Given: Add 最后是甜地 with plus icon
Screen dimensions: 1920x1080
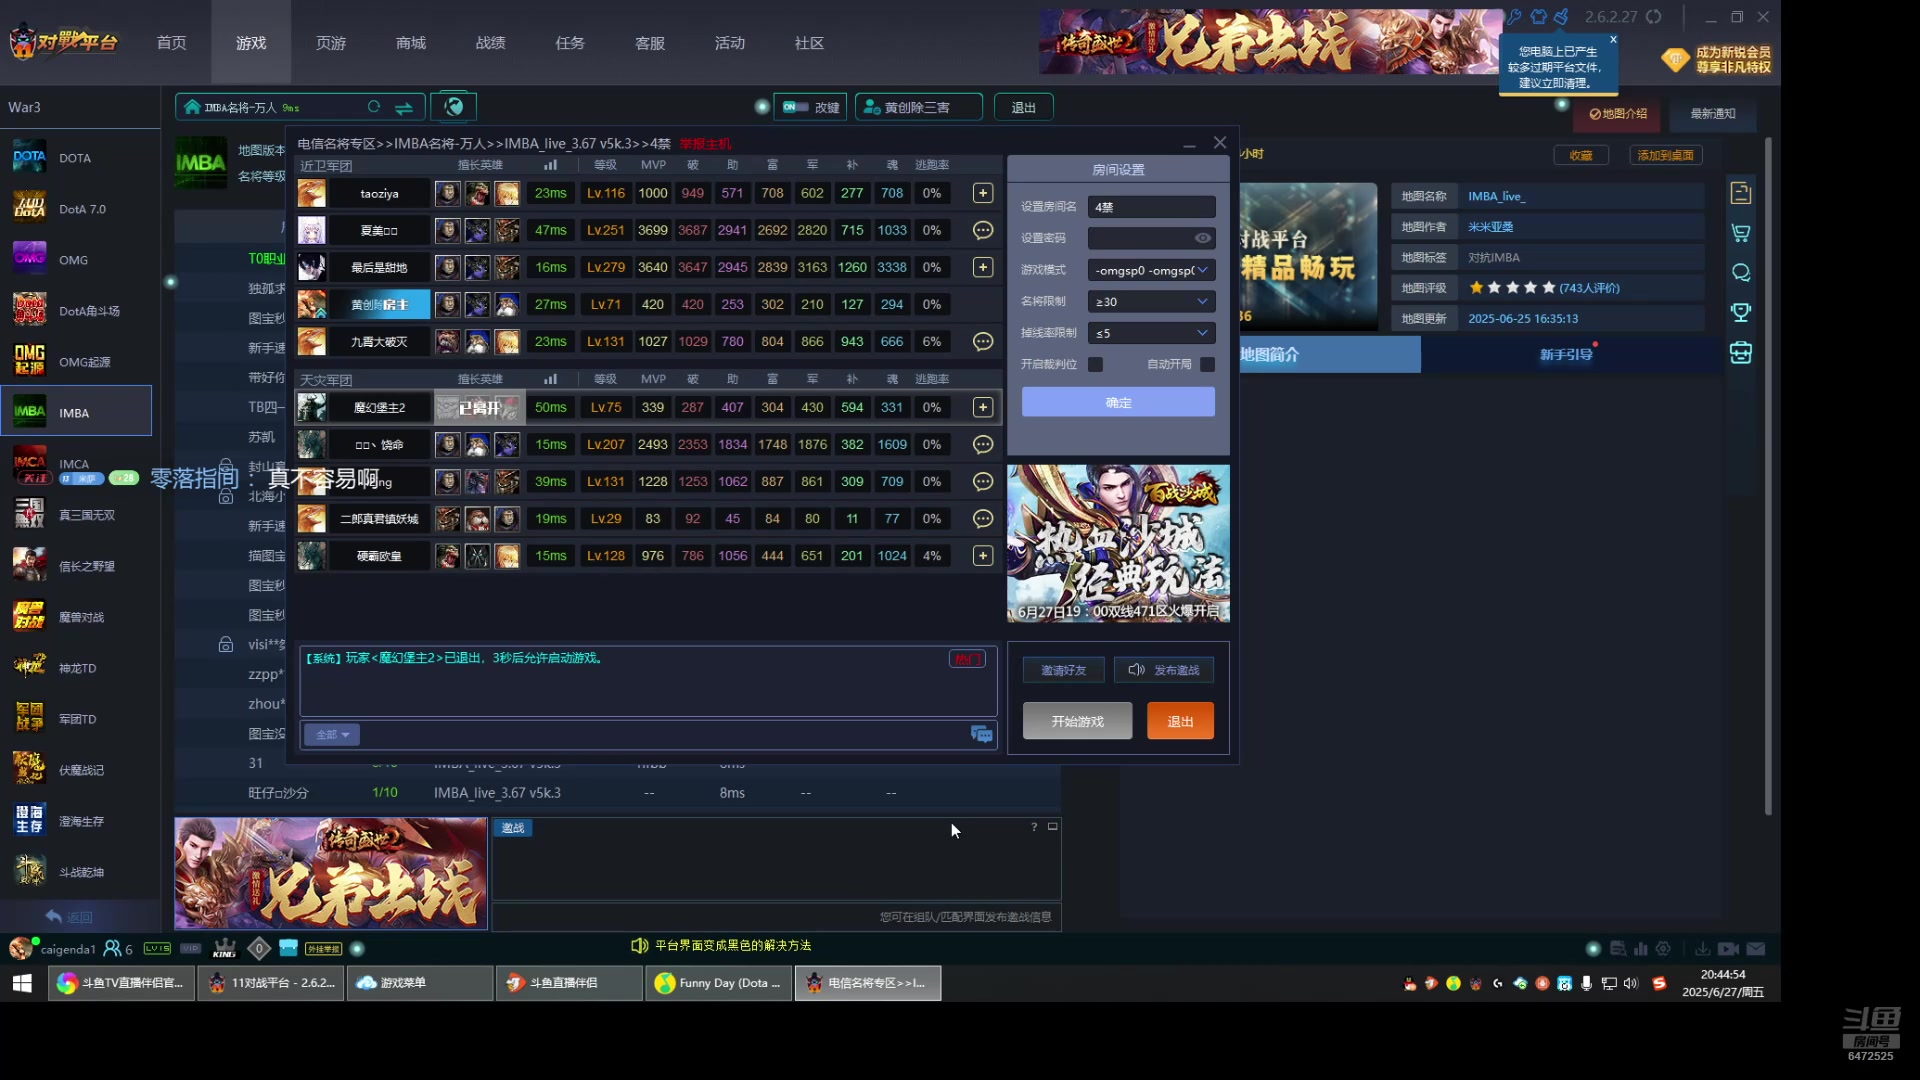Looking at the screenshot, I should 983,267.
